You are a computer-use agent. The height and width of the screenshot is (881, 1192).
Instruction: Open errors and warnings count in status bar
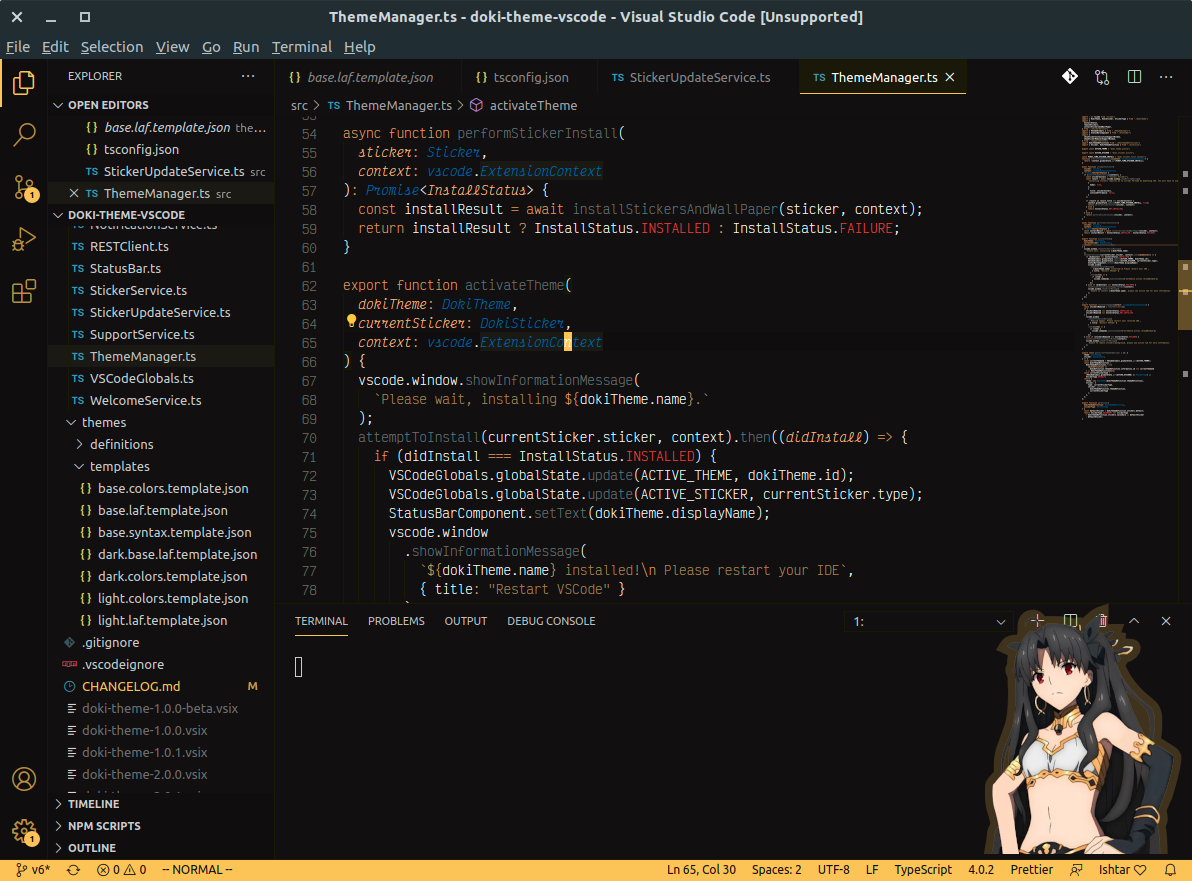pyautogui.click(x=122, y=870)
